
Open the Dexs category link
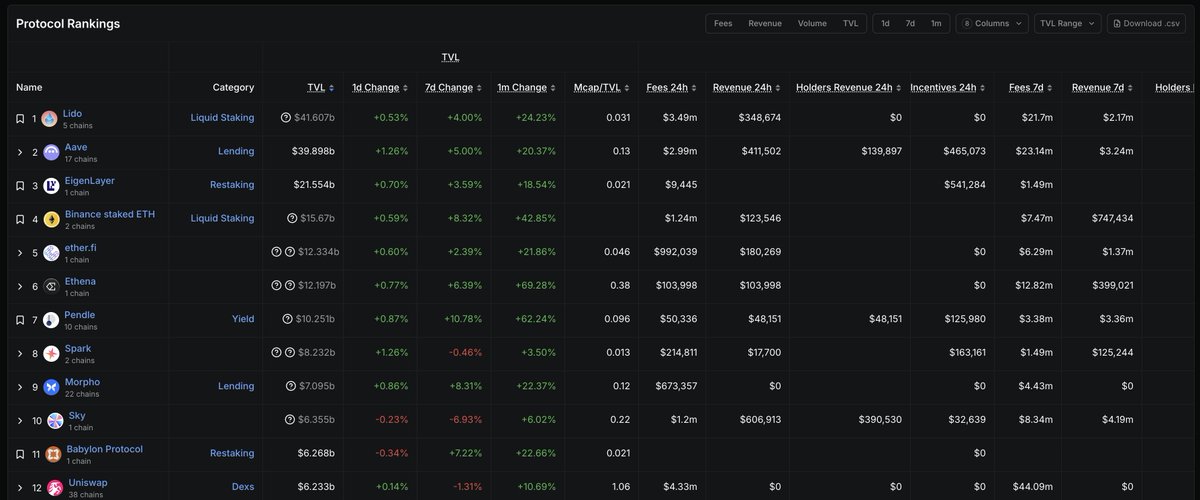pos(242,487)
